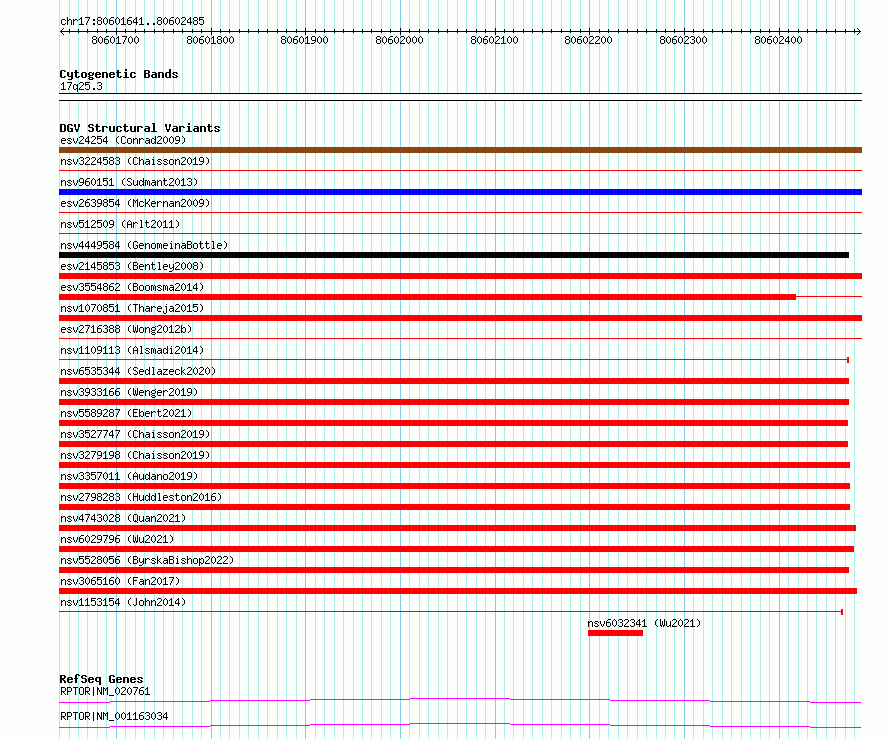
Task: Select nsv6032341 (Wu2021) label
Action: (x=644, y=623)
